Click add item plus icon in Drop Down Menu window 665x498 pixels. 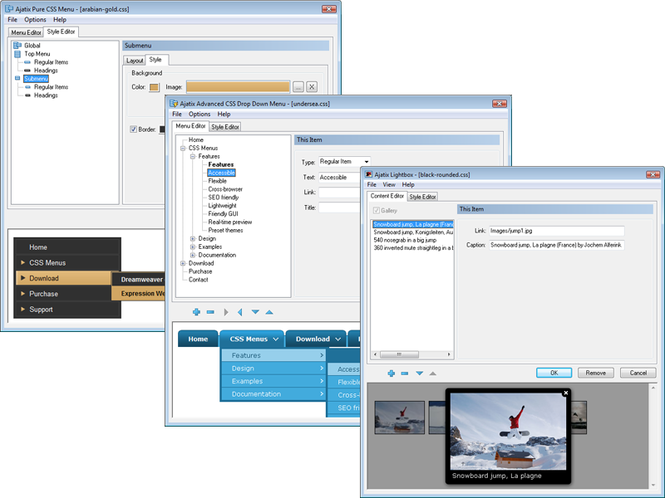pos(196,312)
